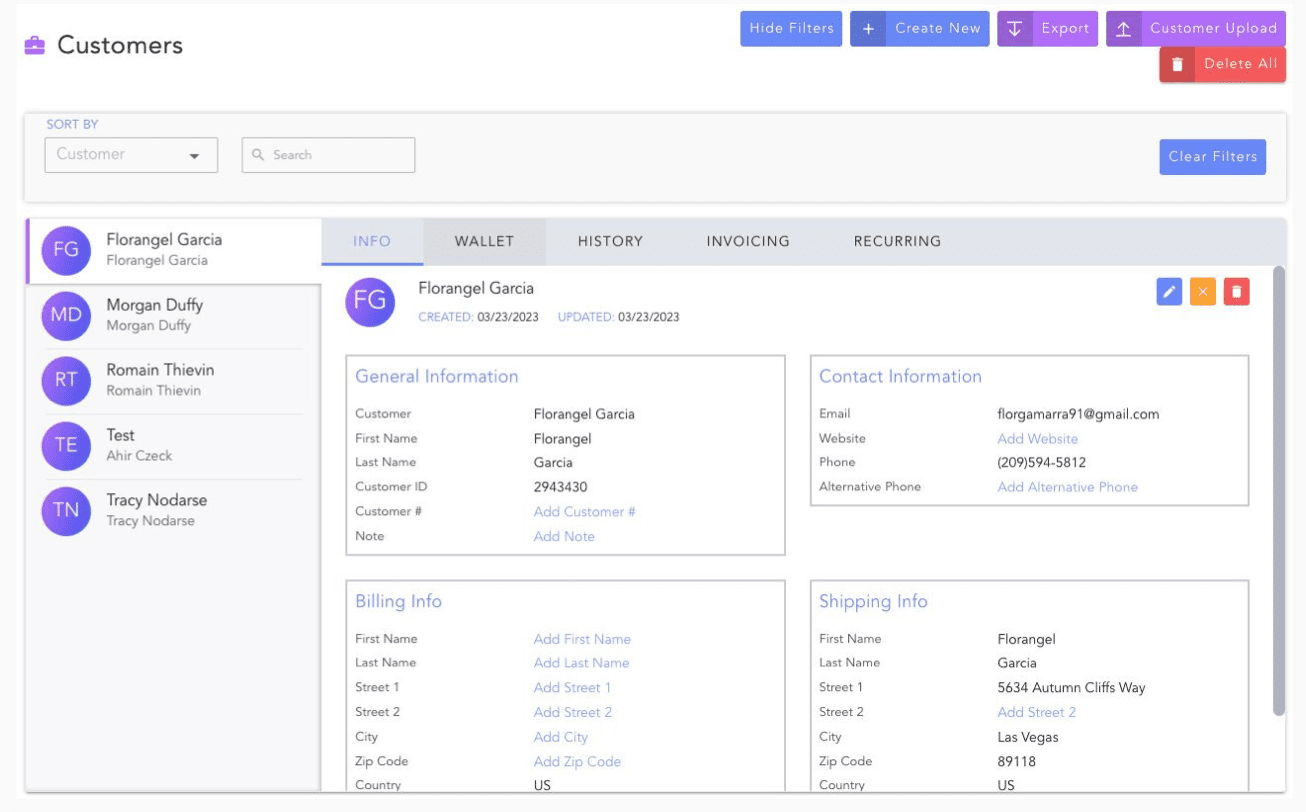This screenshot has width=1306, height=812.
Task: Click the shipping city Las Vegas
Action: coord(1028,738)
